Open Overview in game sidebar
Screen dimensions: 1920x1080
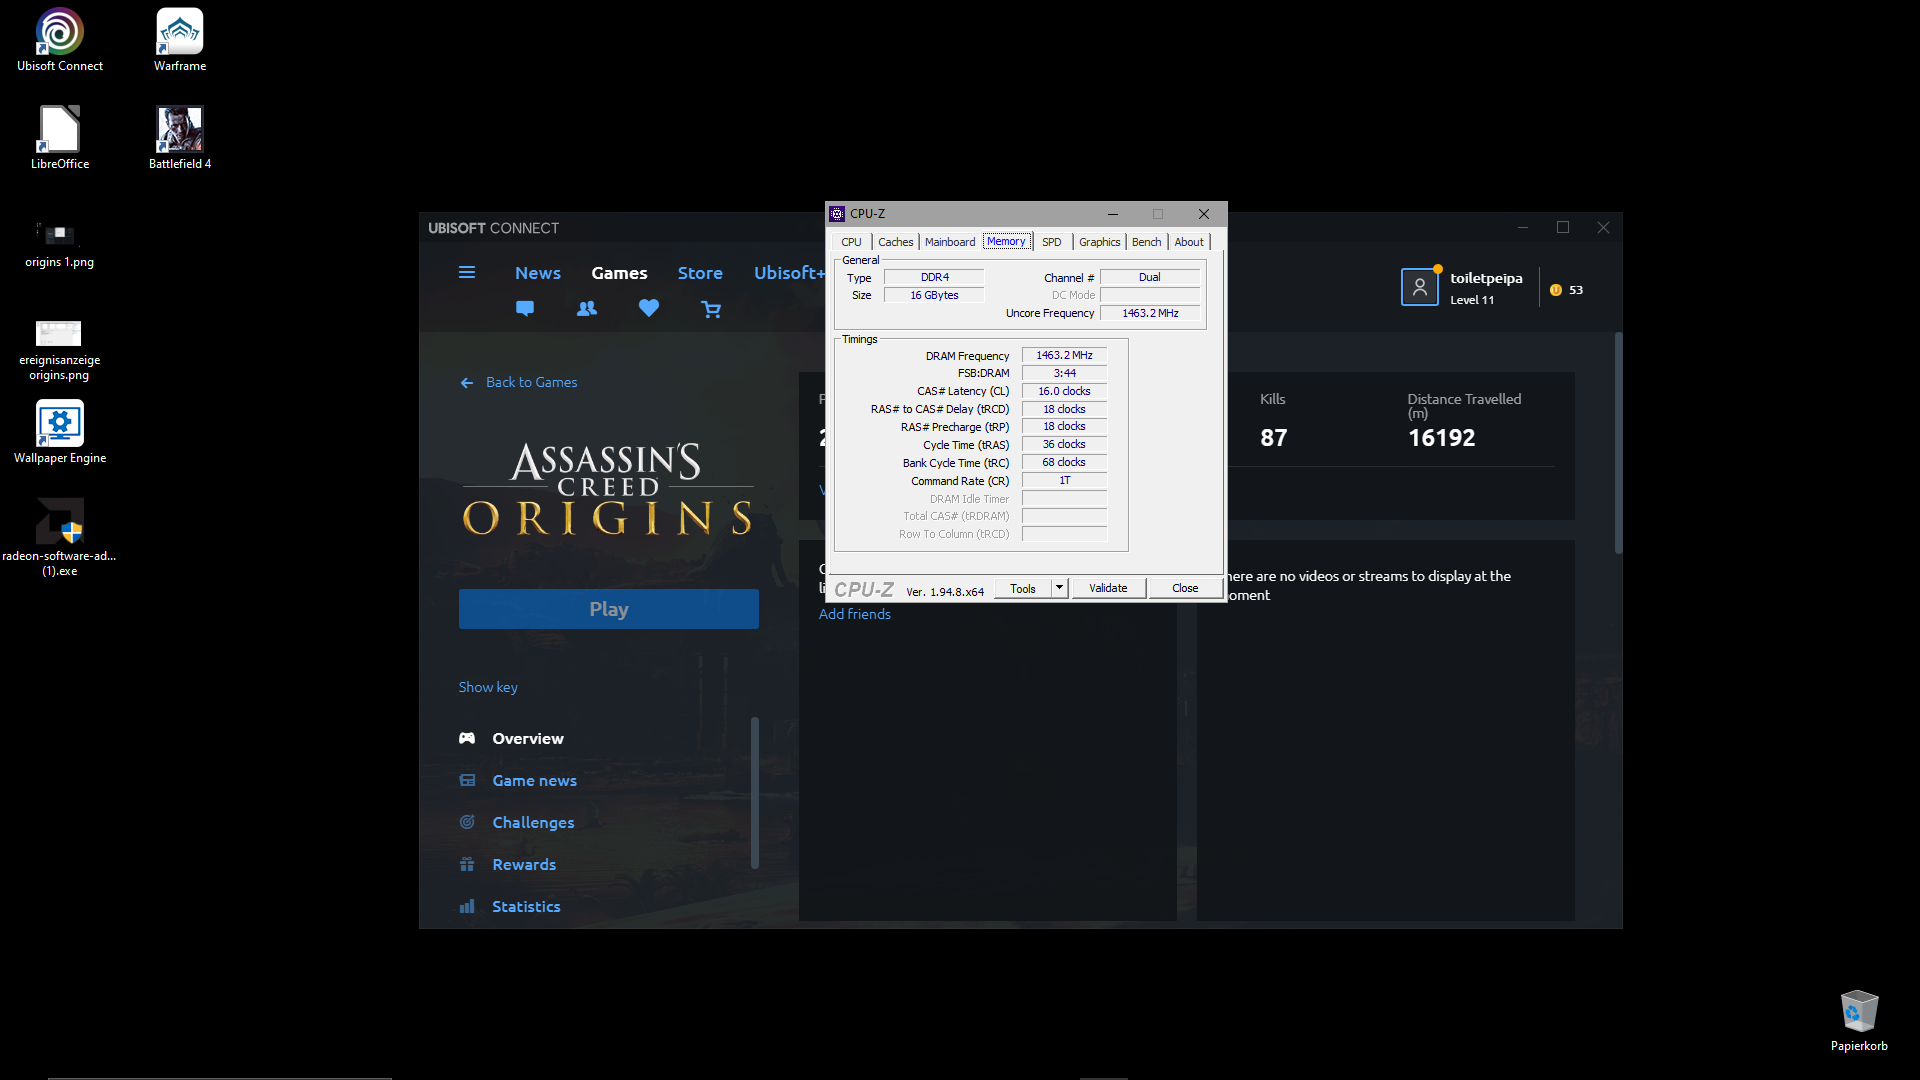point(528,738)
